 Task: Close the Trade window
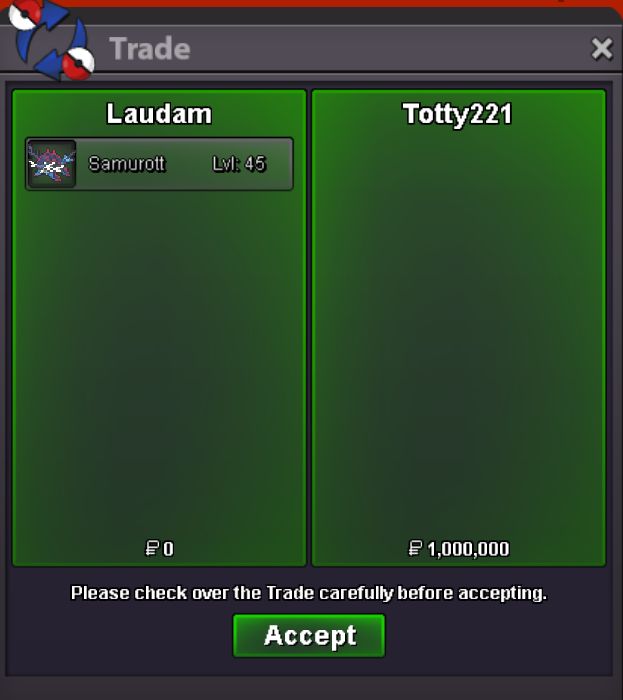(602, 48)
